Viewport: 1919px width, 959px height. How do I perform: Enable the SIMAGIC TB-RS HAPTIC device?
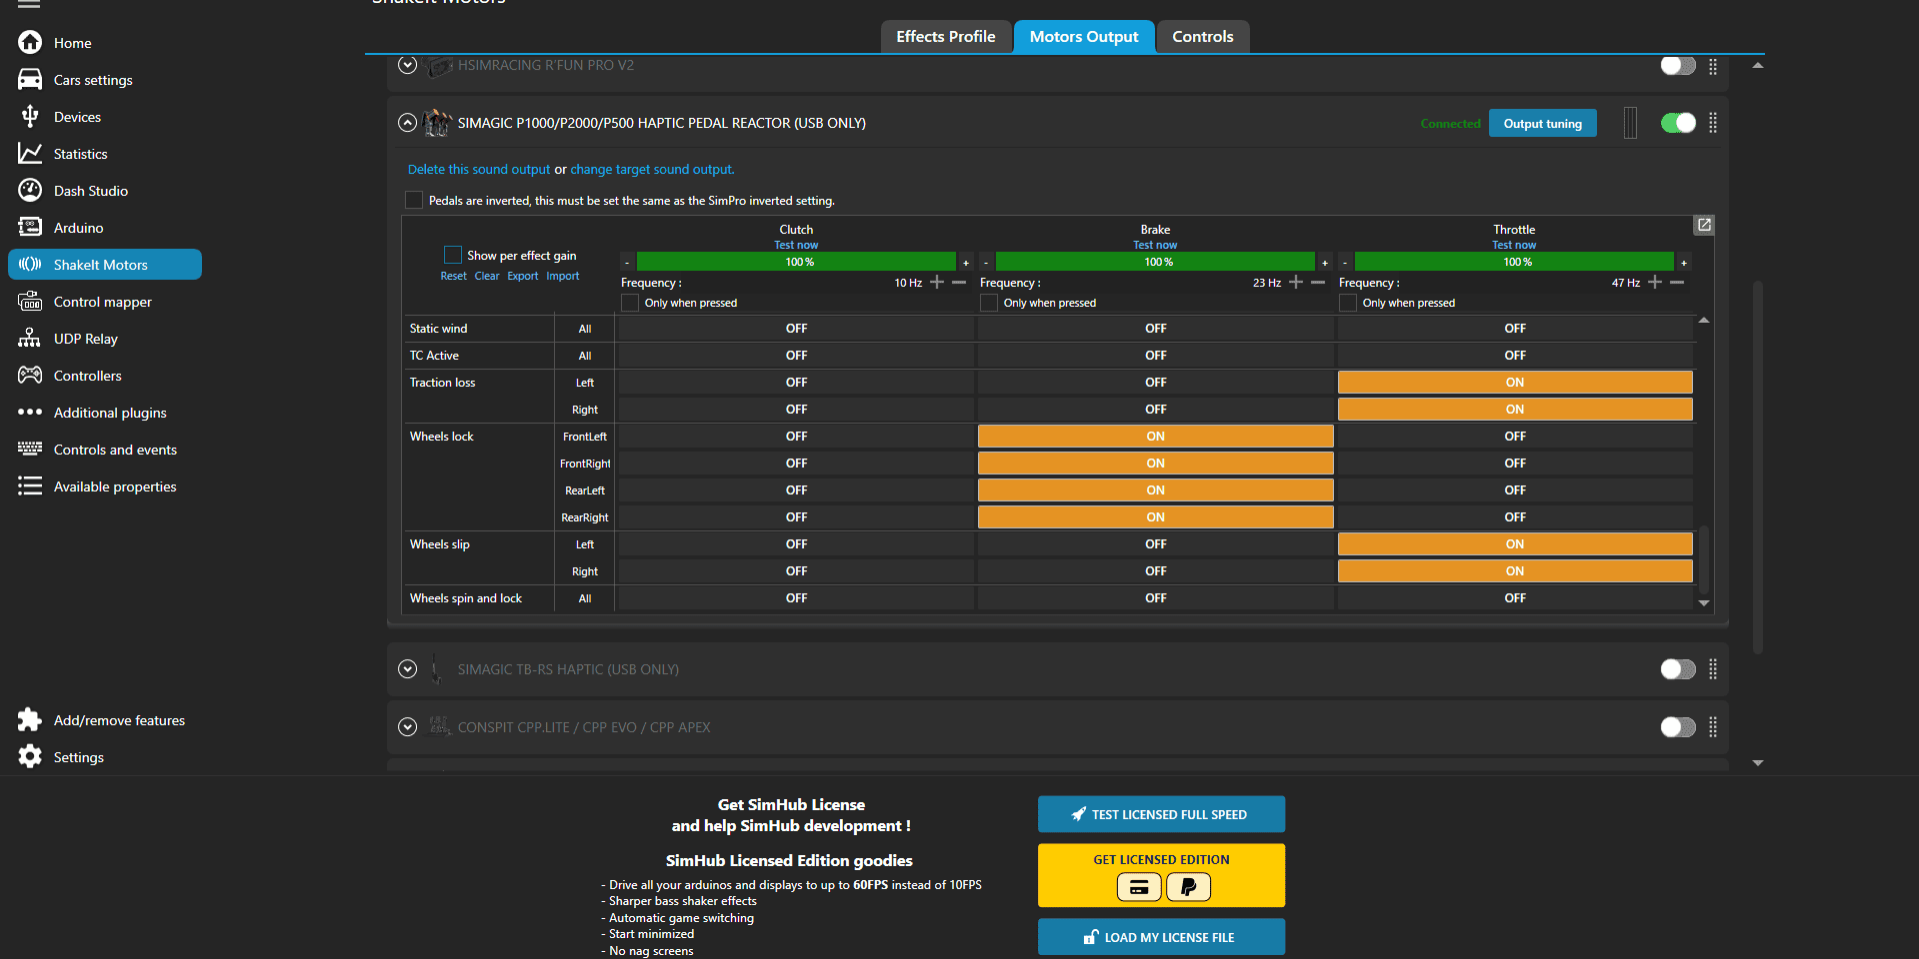click(x=1677, y=669)
